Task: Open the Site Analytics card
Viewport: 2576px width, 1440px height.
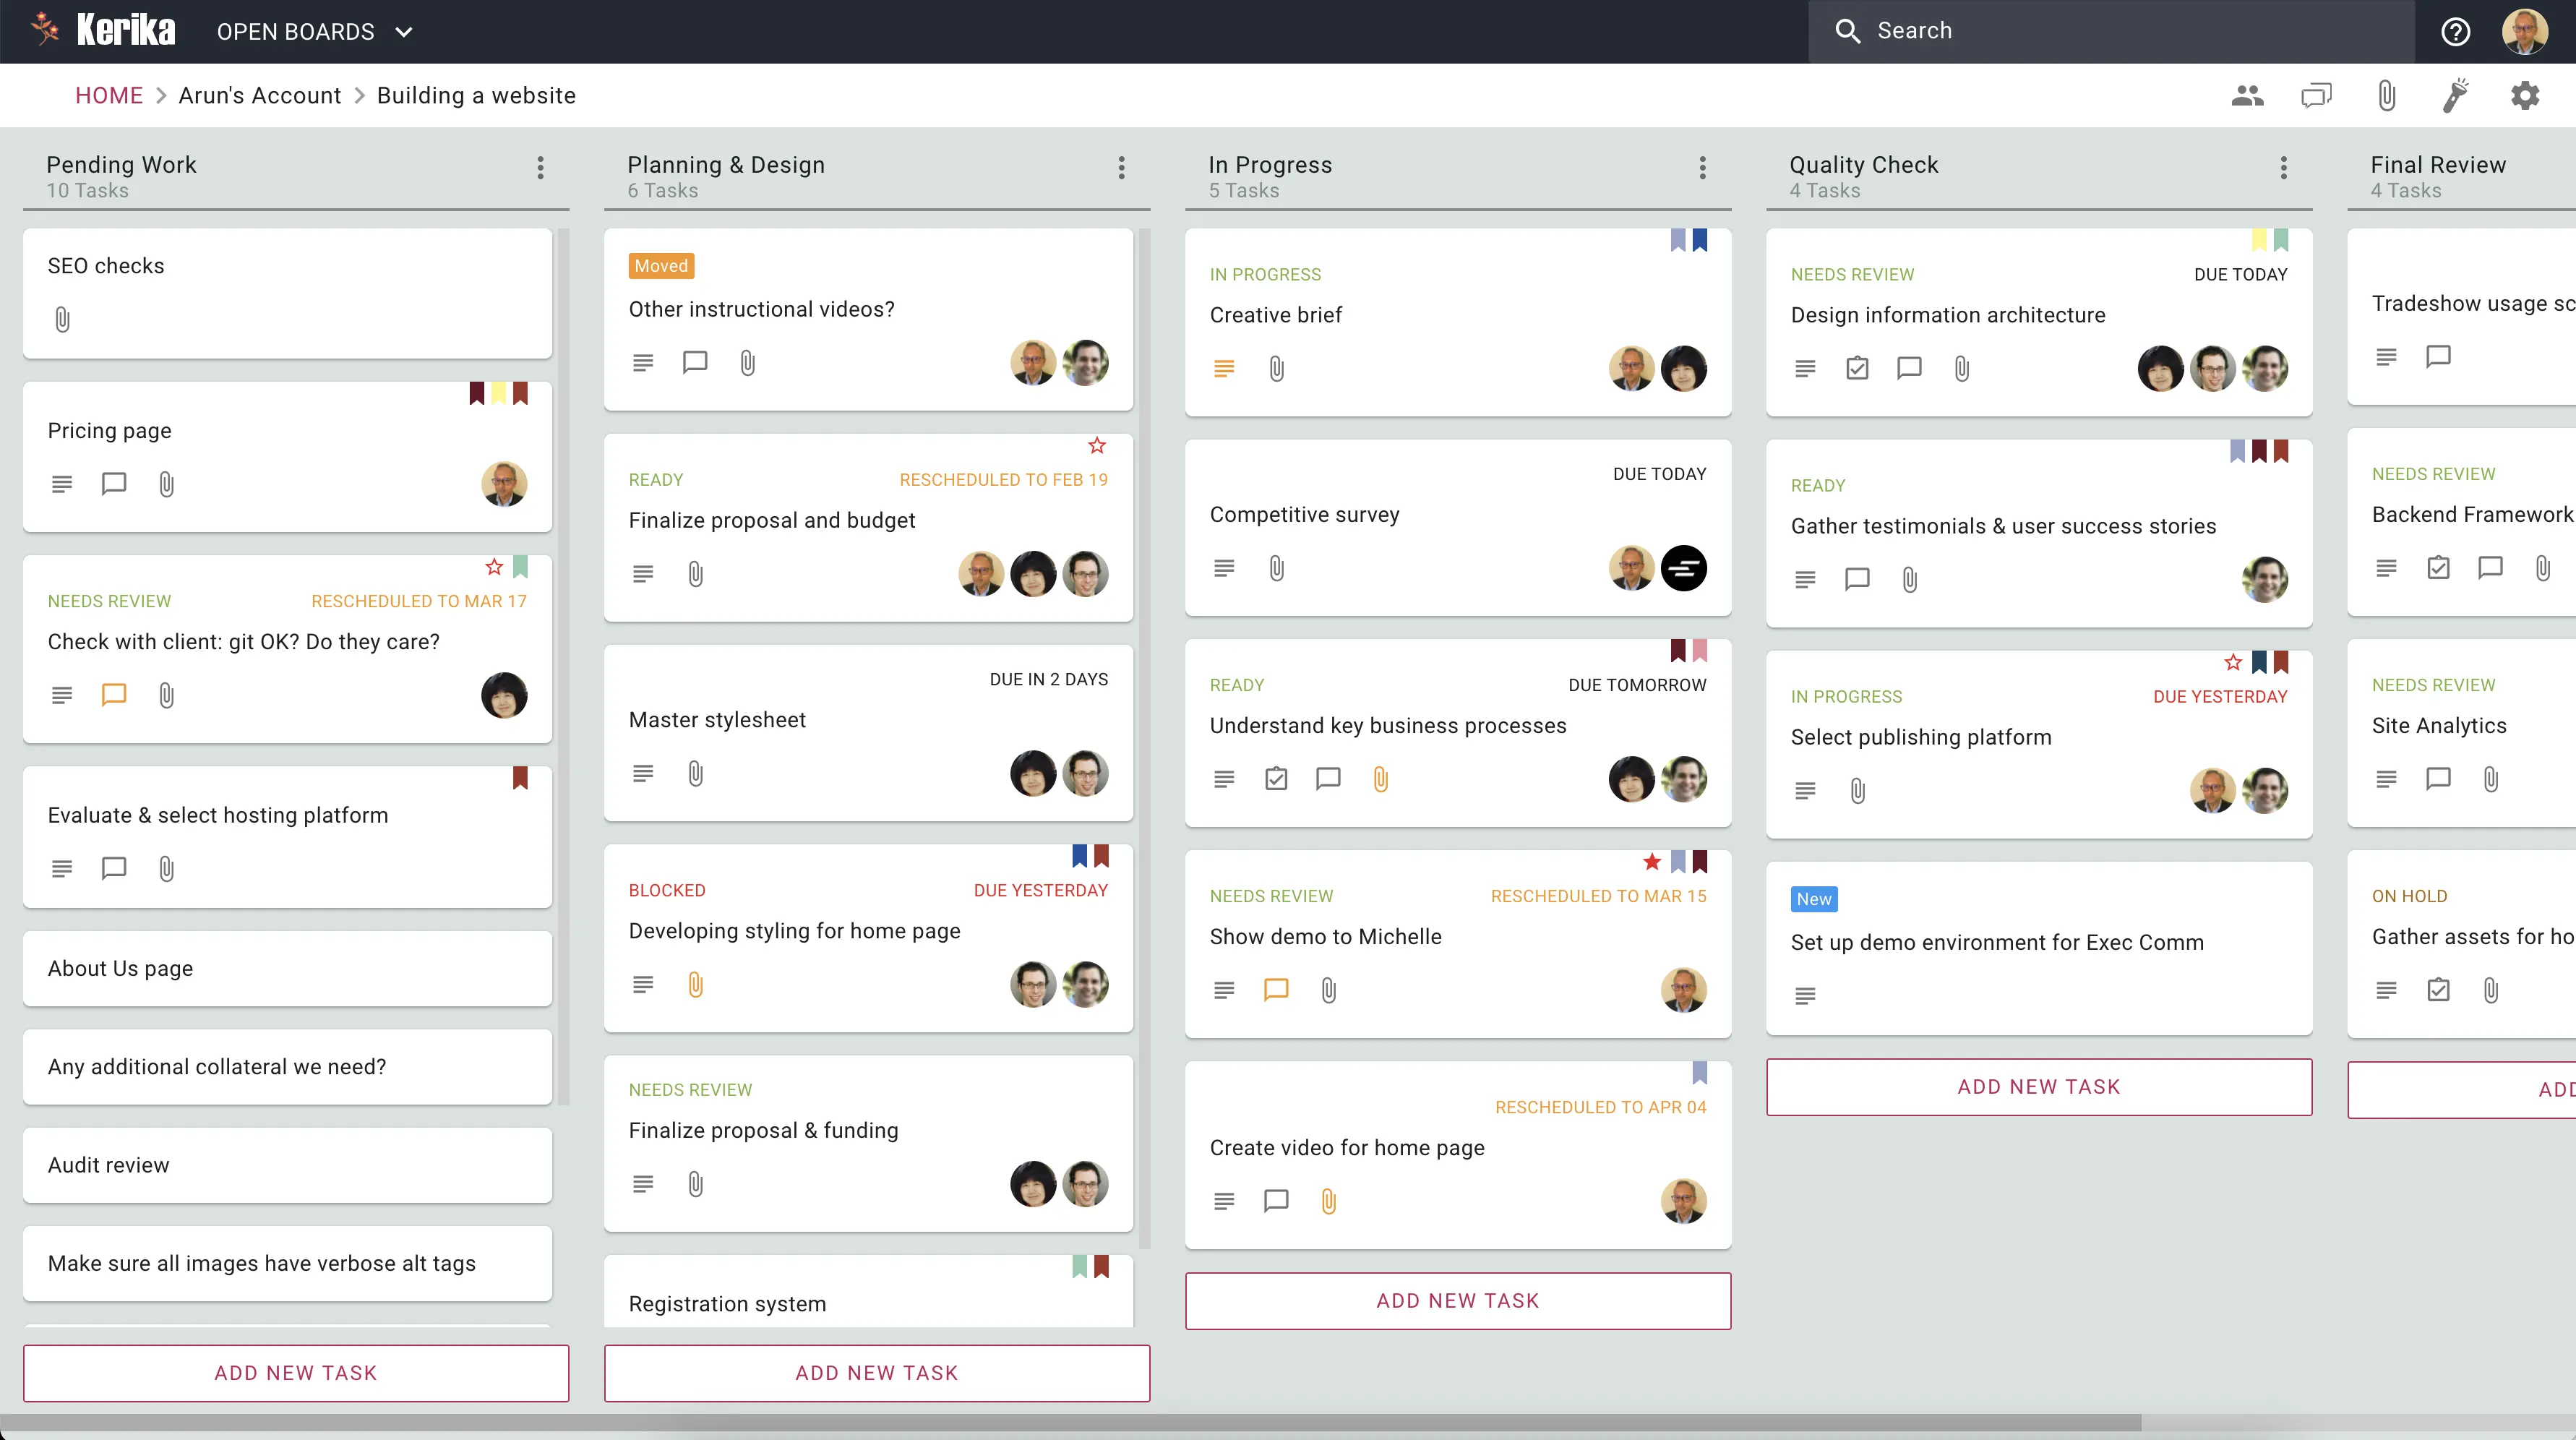Action: click(x=2461, y=733)
